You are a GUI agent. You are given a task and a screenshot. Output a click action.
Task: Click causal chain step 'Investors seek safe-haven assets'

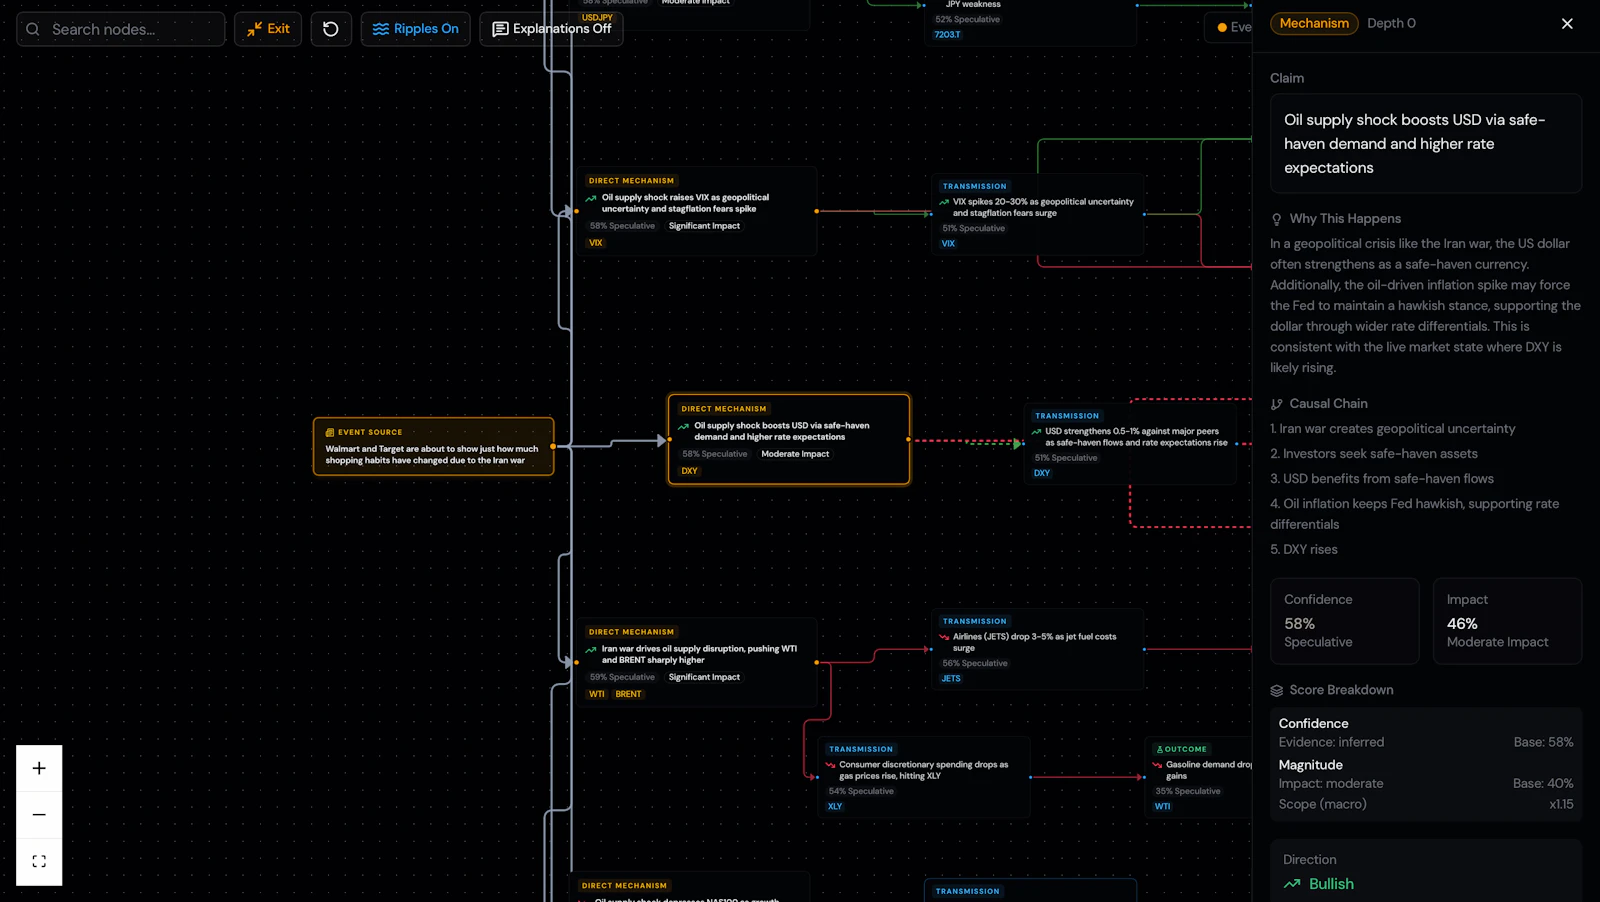(1374, 454)
